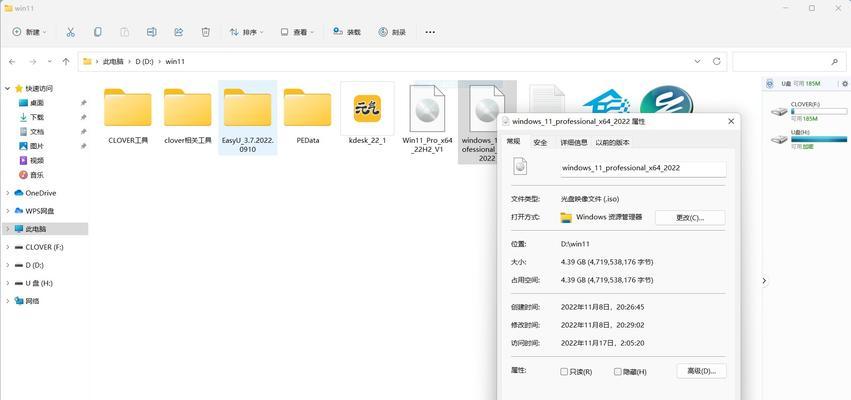Click the Delete trash icon in toolbar
Image resolution: width=851 pixels, height=400 pixels.
(206, 33)
